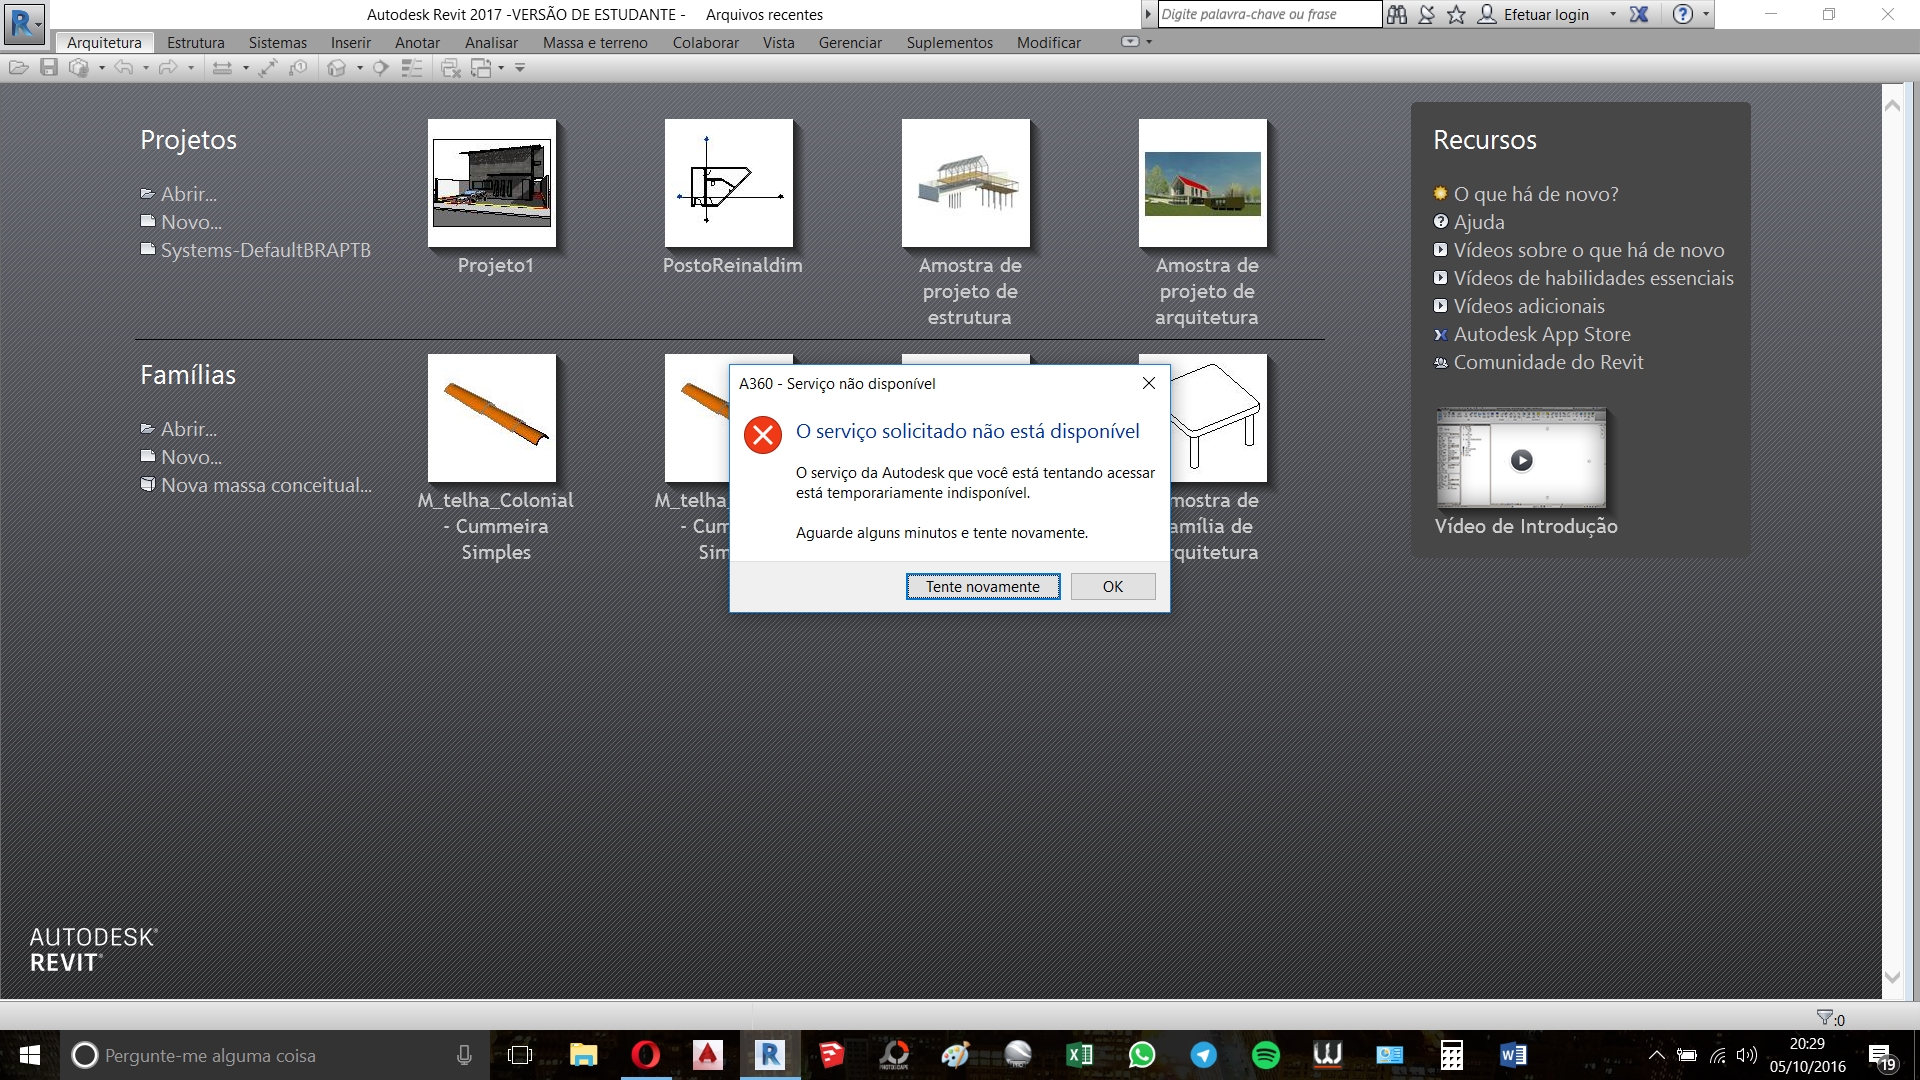
Task: Open the Customize Quick Access Toolbar dropdown
Action: [520, 68]
